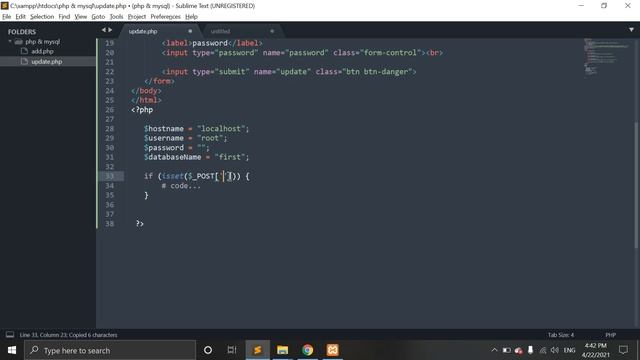Click the network tray icon
Image resolution: width=640 pixels, height=360 pixels.
(543, 350)
